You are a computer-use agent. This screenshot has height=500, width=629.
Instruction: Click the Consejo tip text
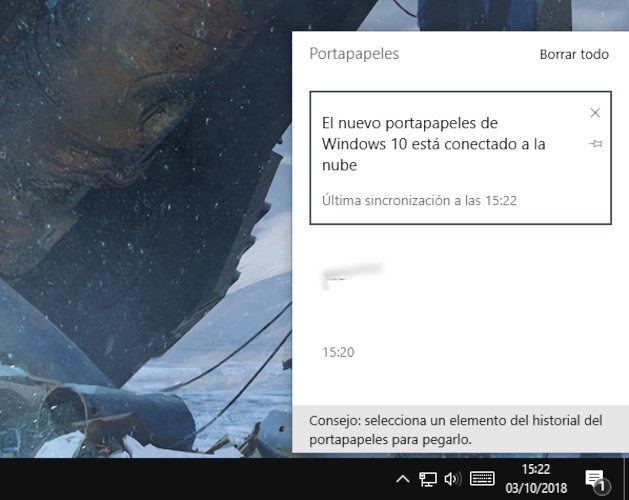456,430
